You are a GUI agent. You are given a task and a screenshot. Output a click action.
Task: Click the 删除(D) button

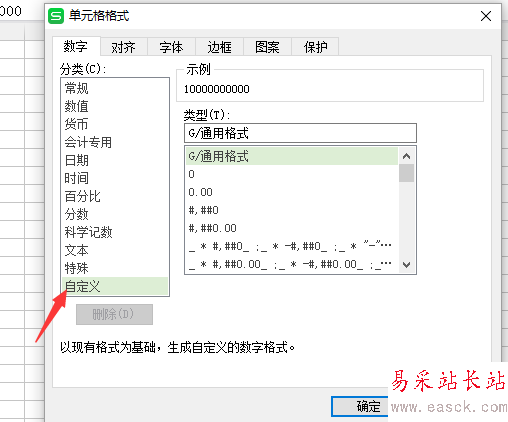pos(114,314)
